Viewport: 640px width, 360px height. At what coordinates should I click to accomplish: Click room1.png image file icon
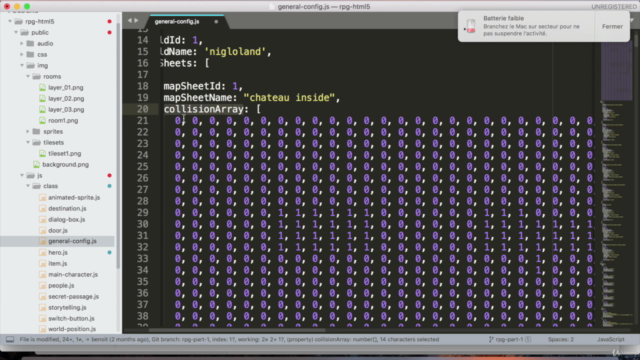click(x=42, y=120)
